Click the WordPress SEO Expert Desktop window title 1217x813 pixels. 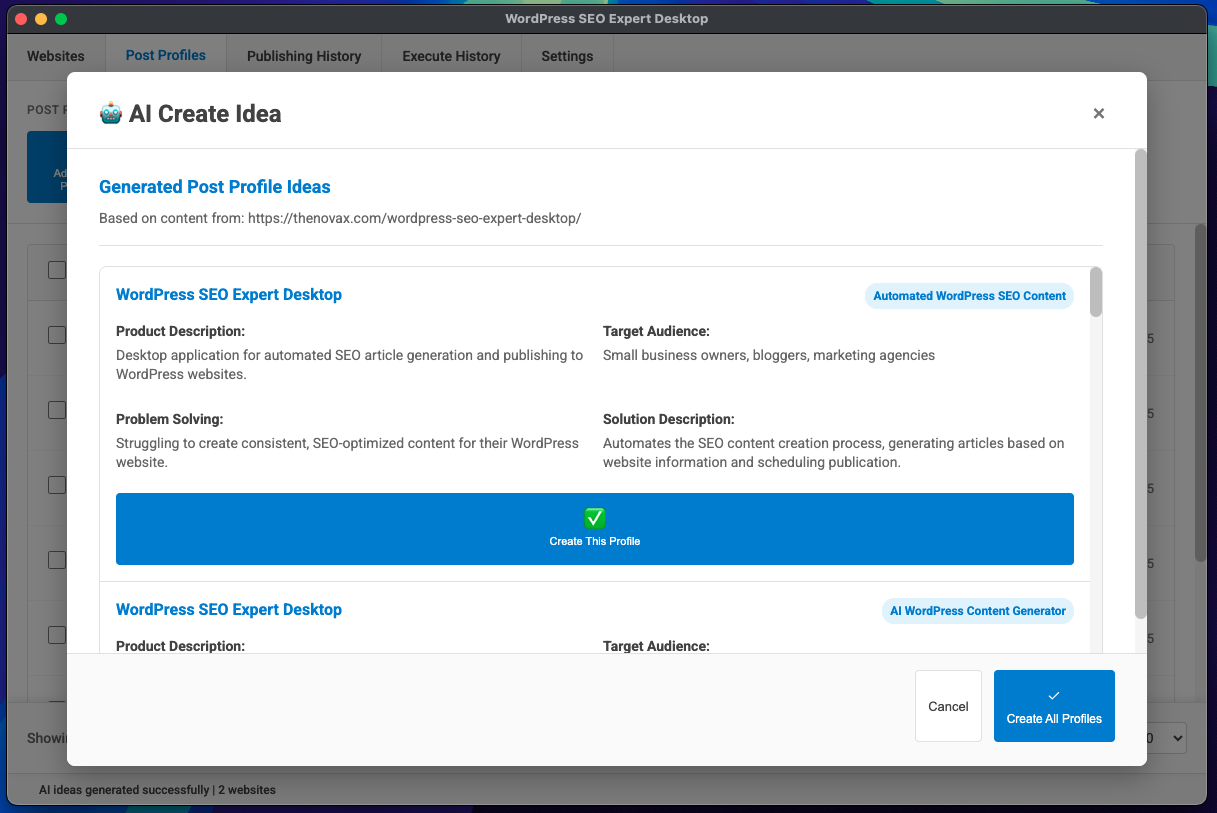[607, 19]
